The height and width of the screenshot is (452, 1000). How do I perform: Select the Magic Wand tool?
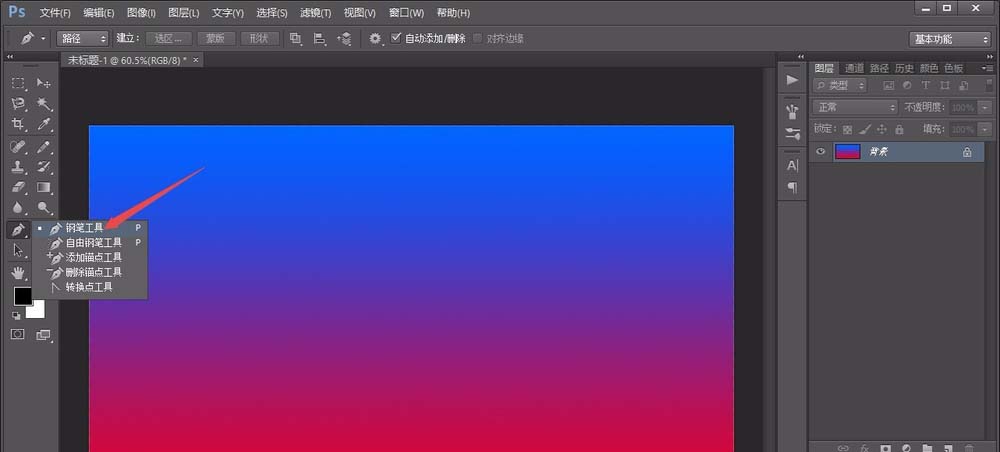click(x=43, y=103)
